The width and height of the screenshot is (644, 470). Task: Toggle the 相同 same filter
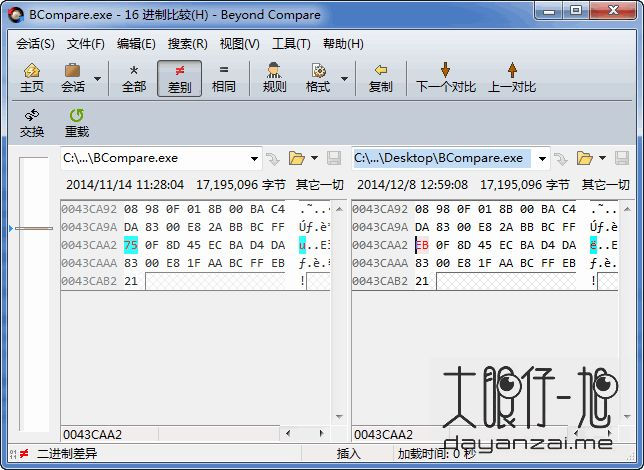coord(223,78)
